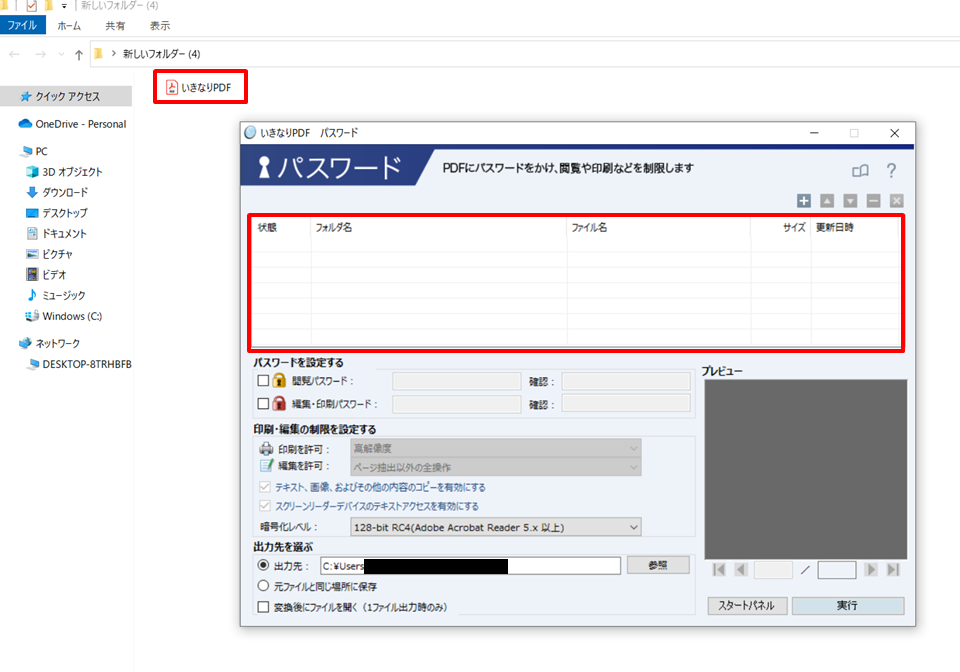Go to the next preview page
Viewport: 960px width, 672px height.
(871, 570)
